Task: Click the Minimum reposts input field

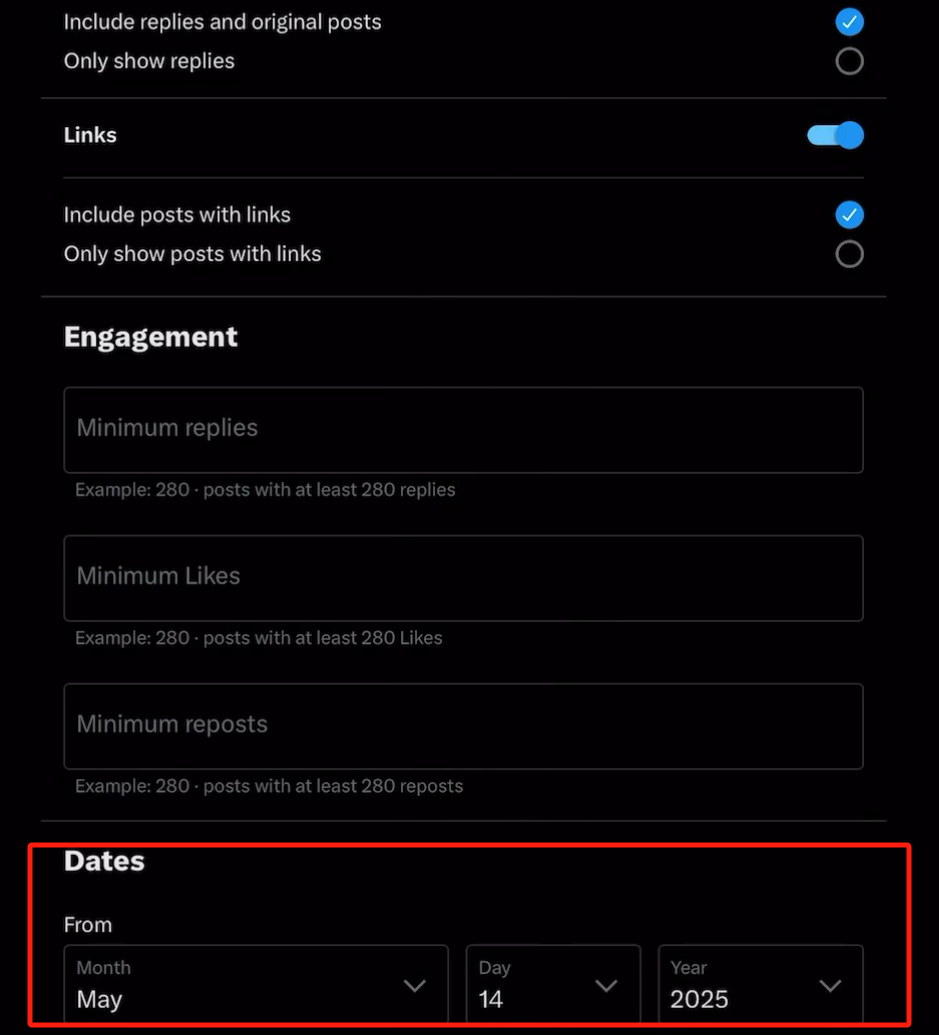Action: pos(463,725)
